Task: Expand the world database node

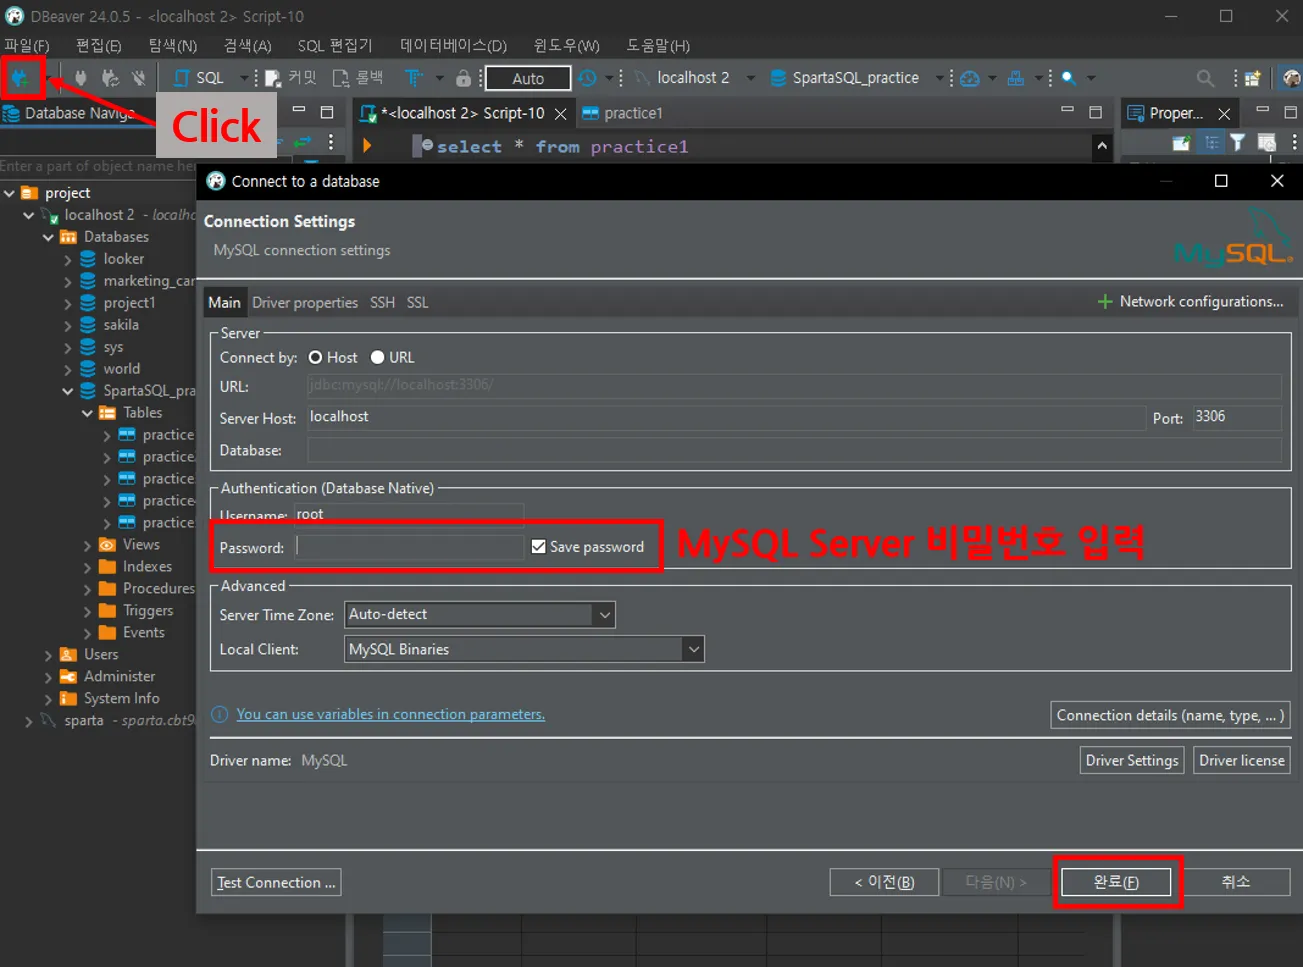Action: tap(68, 369)
